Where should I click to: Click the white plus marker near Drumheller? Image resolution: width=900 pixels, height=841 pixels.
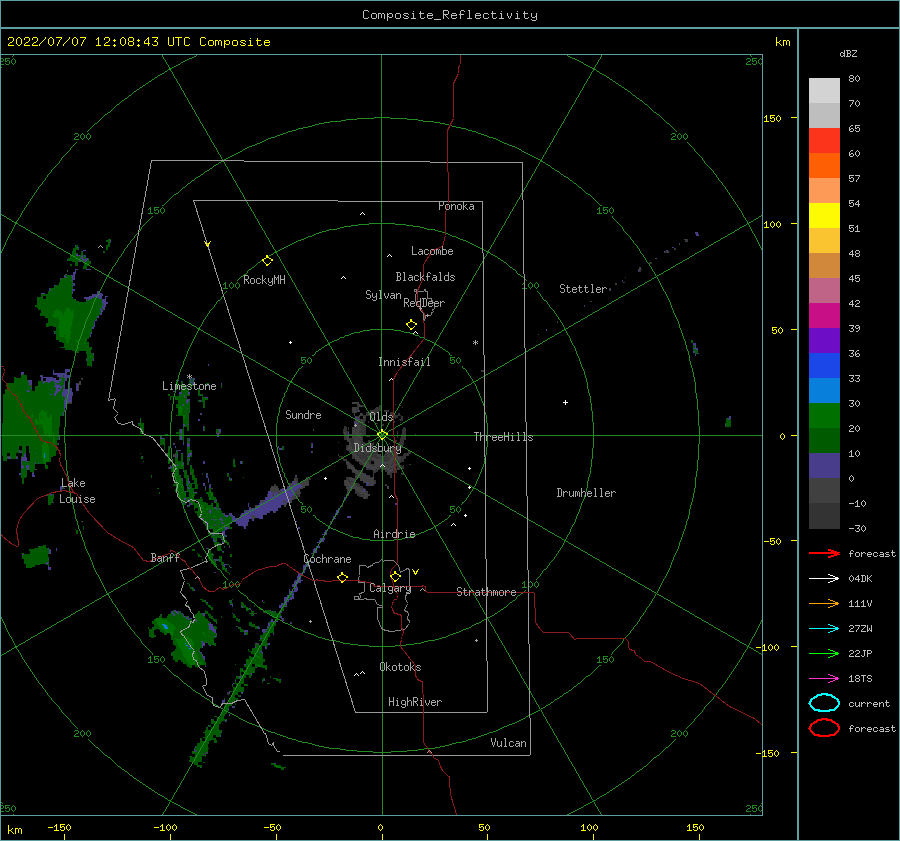pos(565,402)
